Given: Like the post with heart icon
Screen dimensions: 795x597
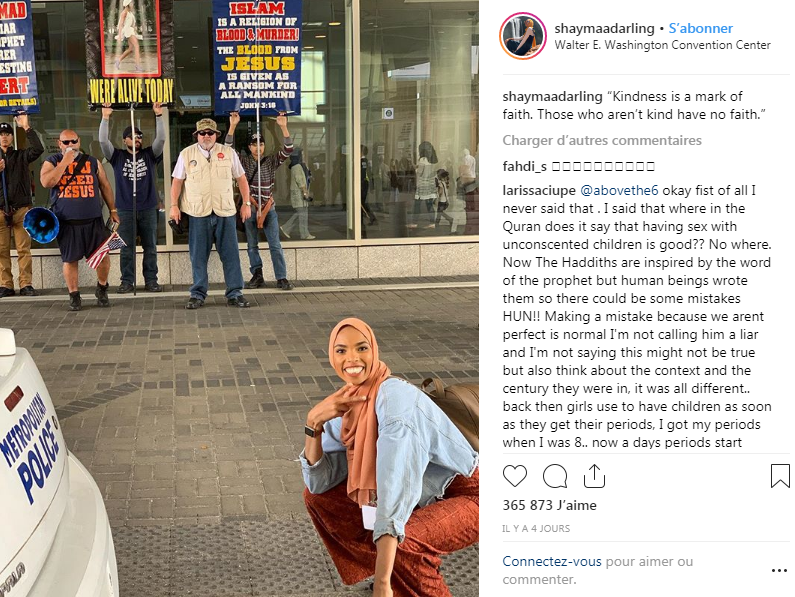Looking at the screenshot, I should coord(515,476).
